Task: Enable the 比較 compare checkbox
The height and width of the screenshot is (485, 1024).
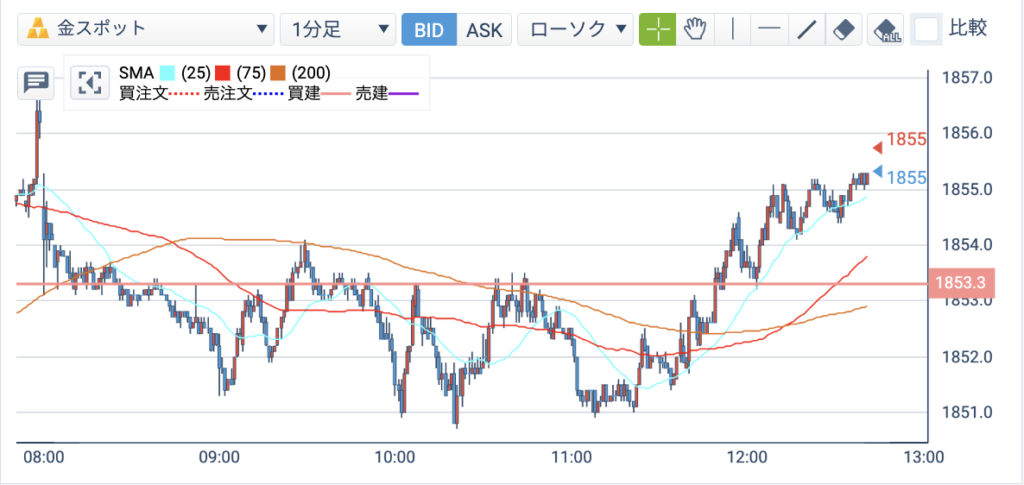Action: pyautogui.click(x=927, y=29)
